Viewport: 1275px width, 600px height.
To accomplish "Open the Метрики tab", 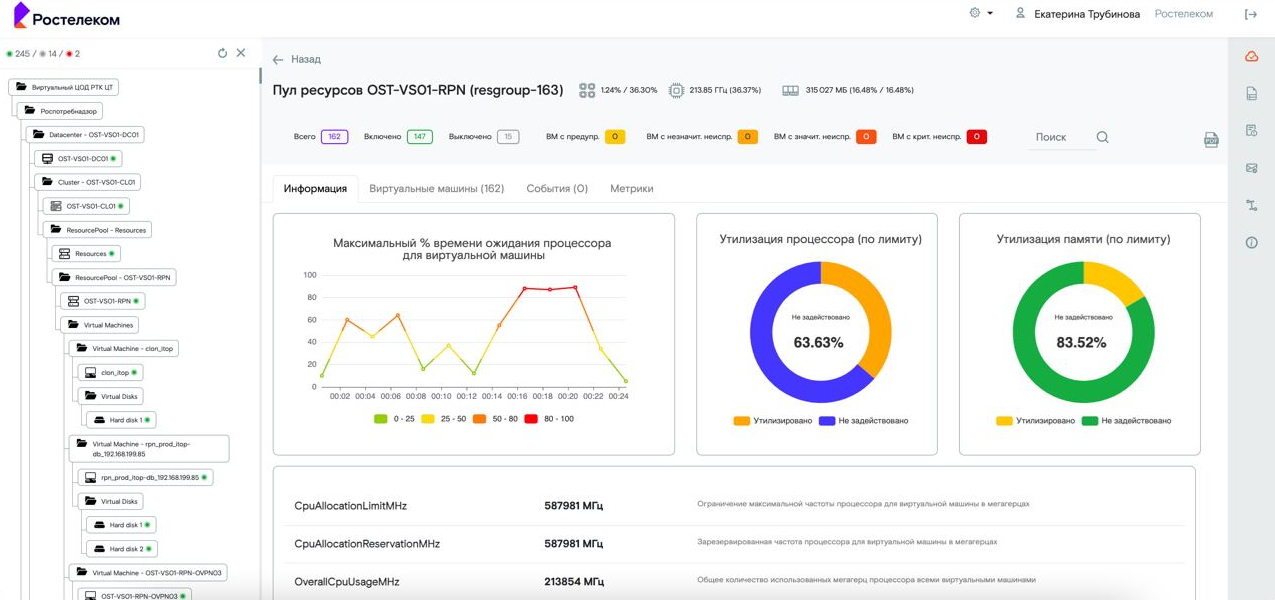I will (631, 188).
